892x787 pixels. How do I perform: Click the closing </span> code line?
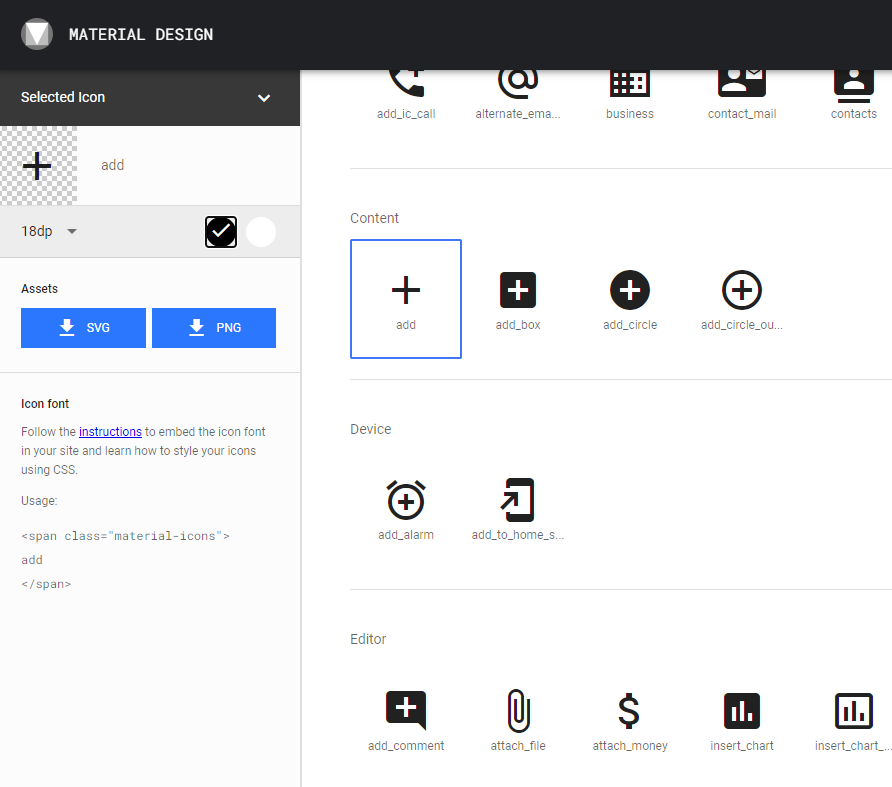[46, 584]
